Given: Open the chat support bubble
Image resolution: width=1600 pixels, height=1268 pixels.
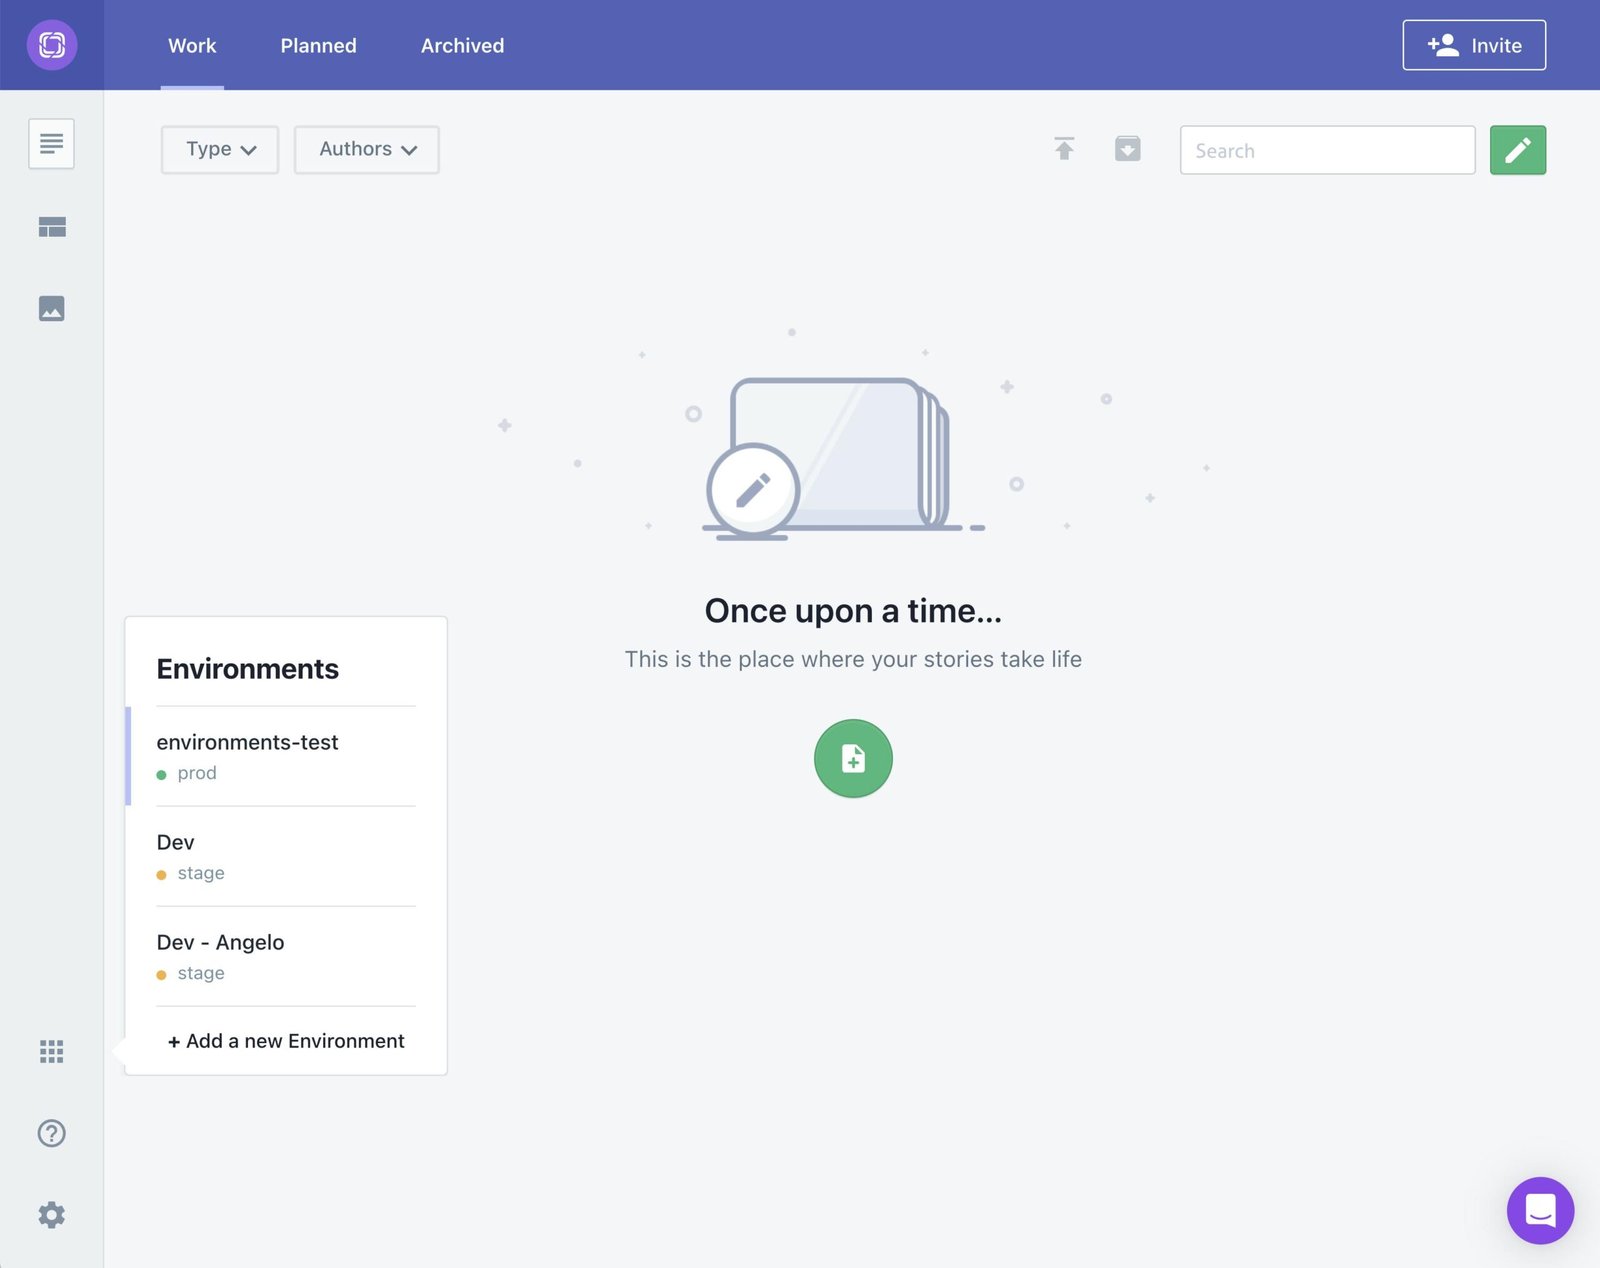Looking at the screenshot, I should 1540,1211.
